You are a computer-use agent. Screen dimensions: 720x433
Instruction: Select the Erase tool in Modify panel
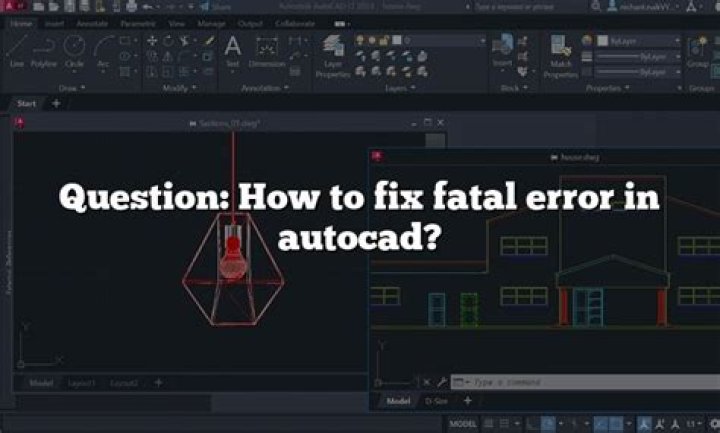pyautogui.click(x=209, y=41)
